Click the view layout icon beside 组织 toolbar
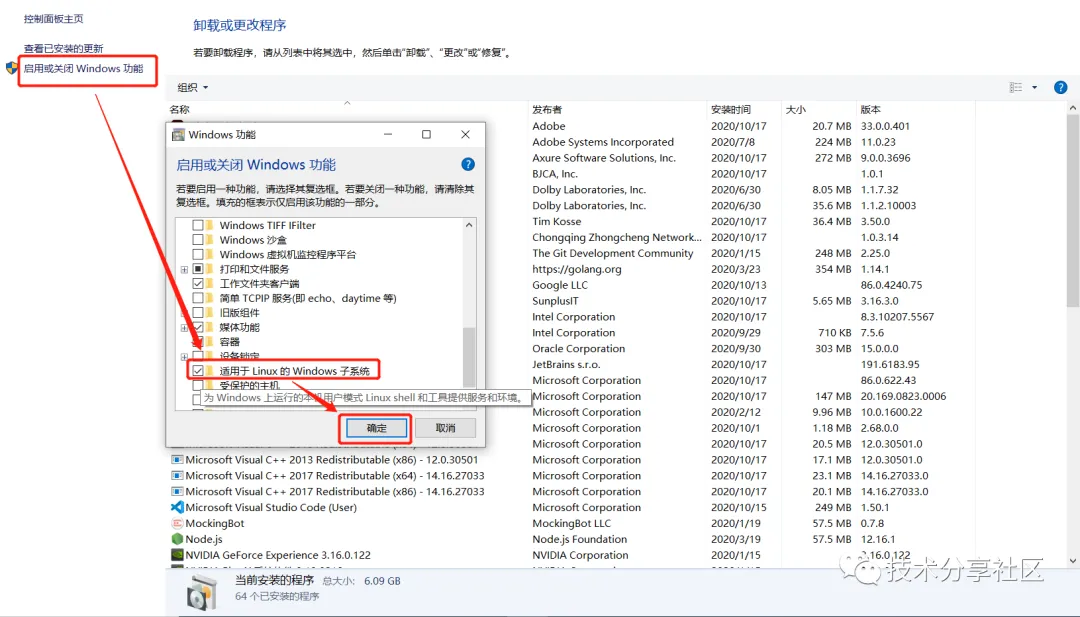 (x=1016, y=87)
